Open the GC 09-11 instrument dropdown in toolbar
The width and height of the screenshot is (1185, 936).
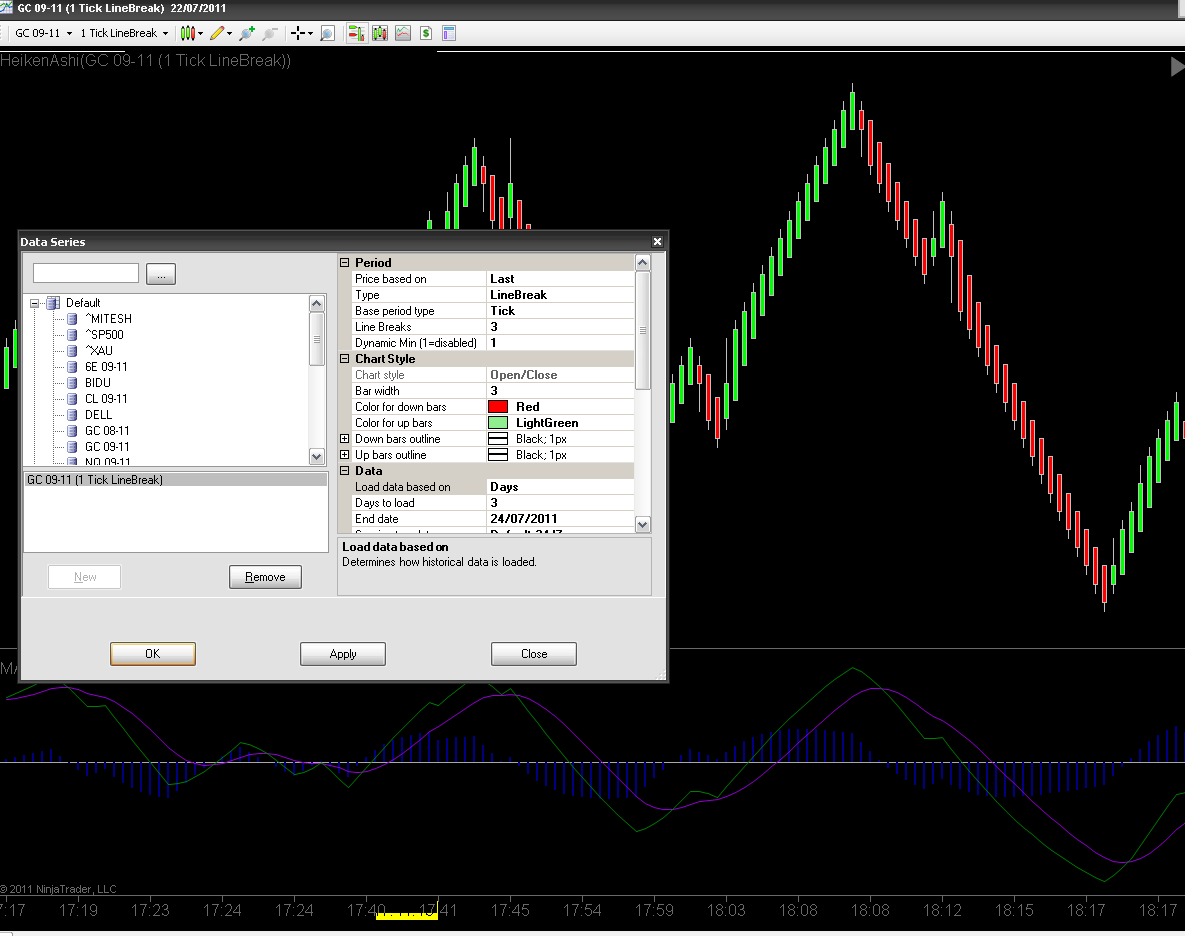coord(70,33)
